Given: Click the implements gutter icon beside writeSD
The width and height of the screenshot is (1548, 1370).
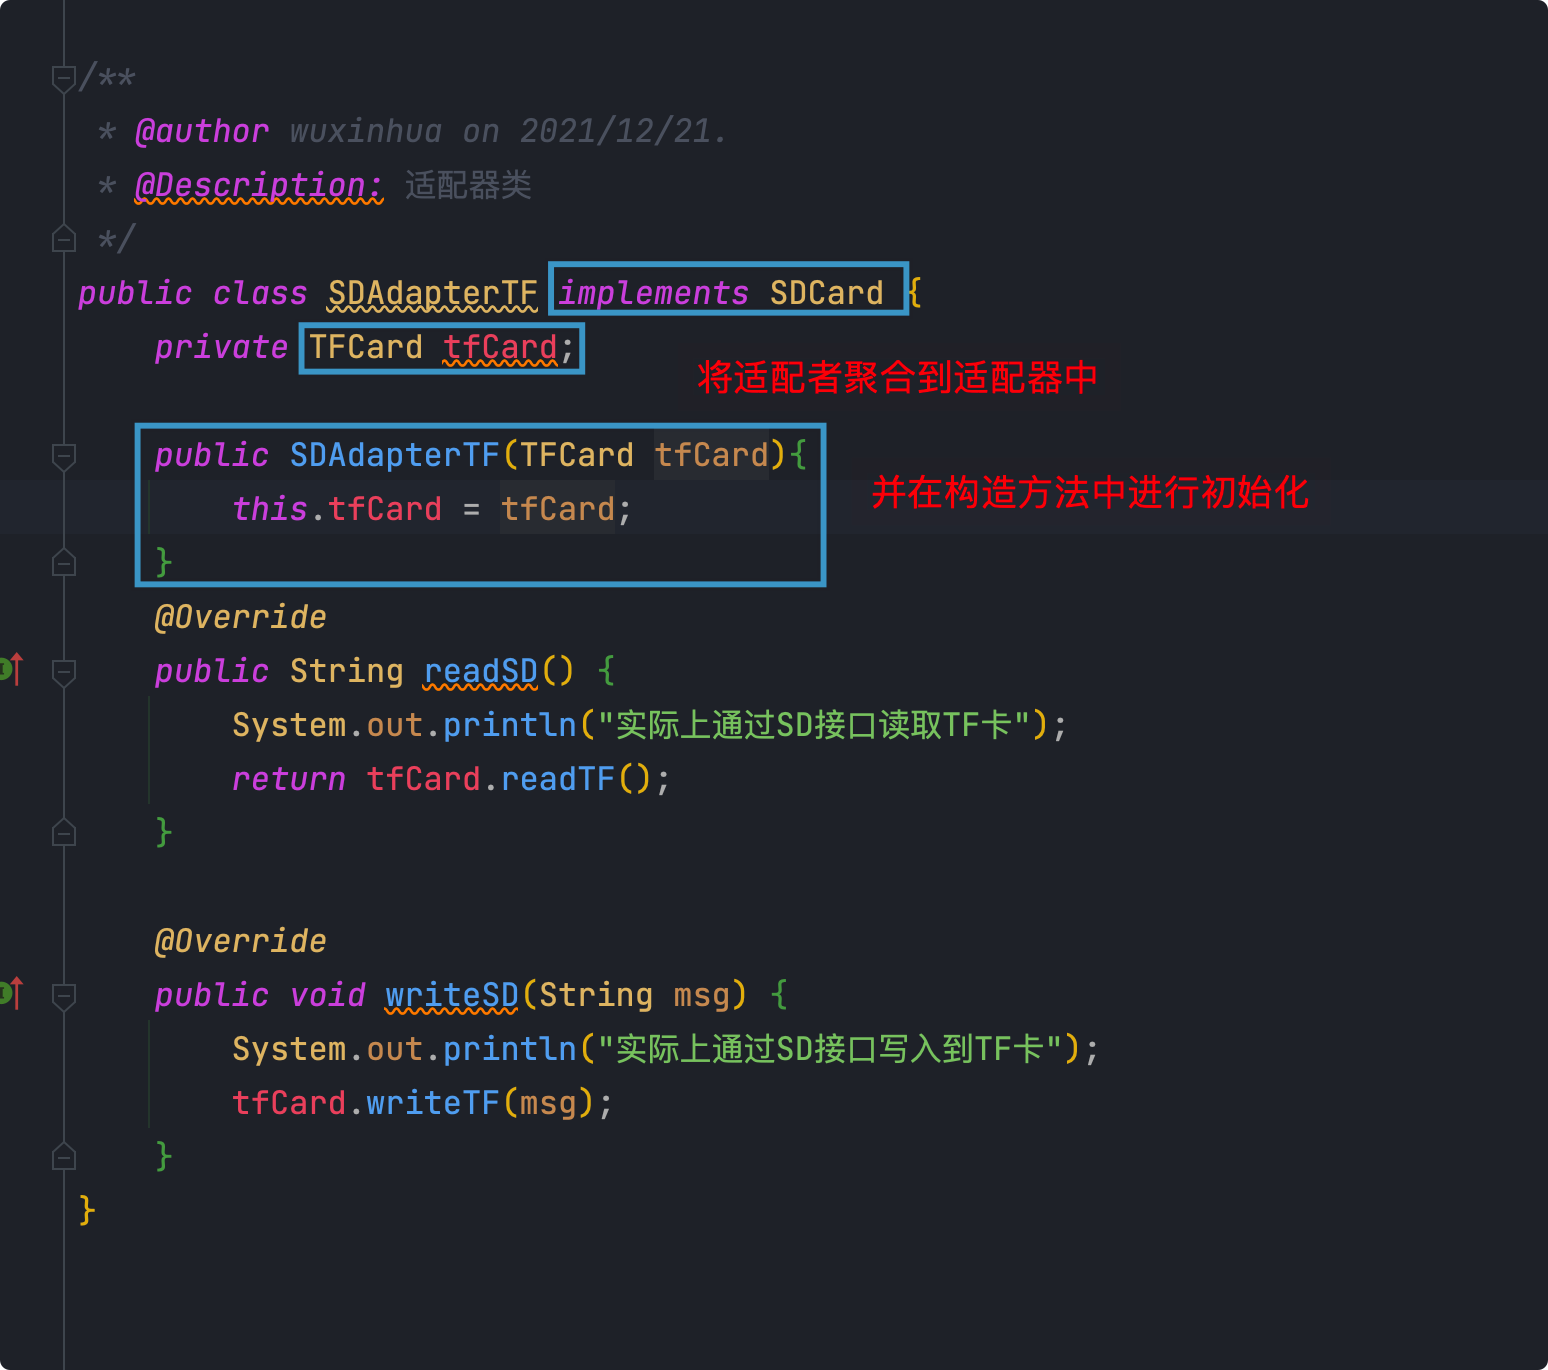Looking at the screenshot, I should (x=11, y=992).
